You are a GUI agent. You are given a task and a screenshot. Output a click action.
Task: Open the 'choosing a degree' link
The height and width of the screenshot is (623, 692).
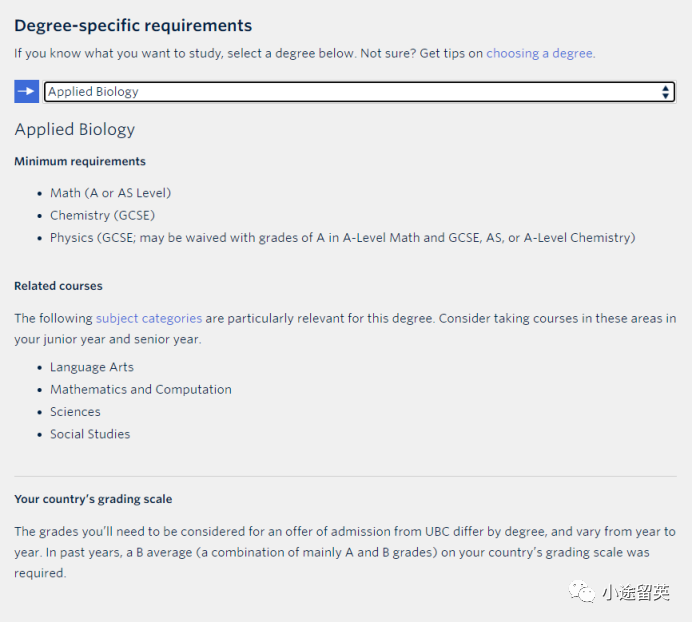539,53
